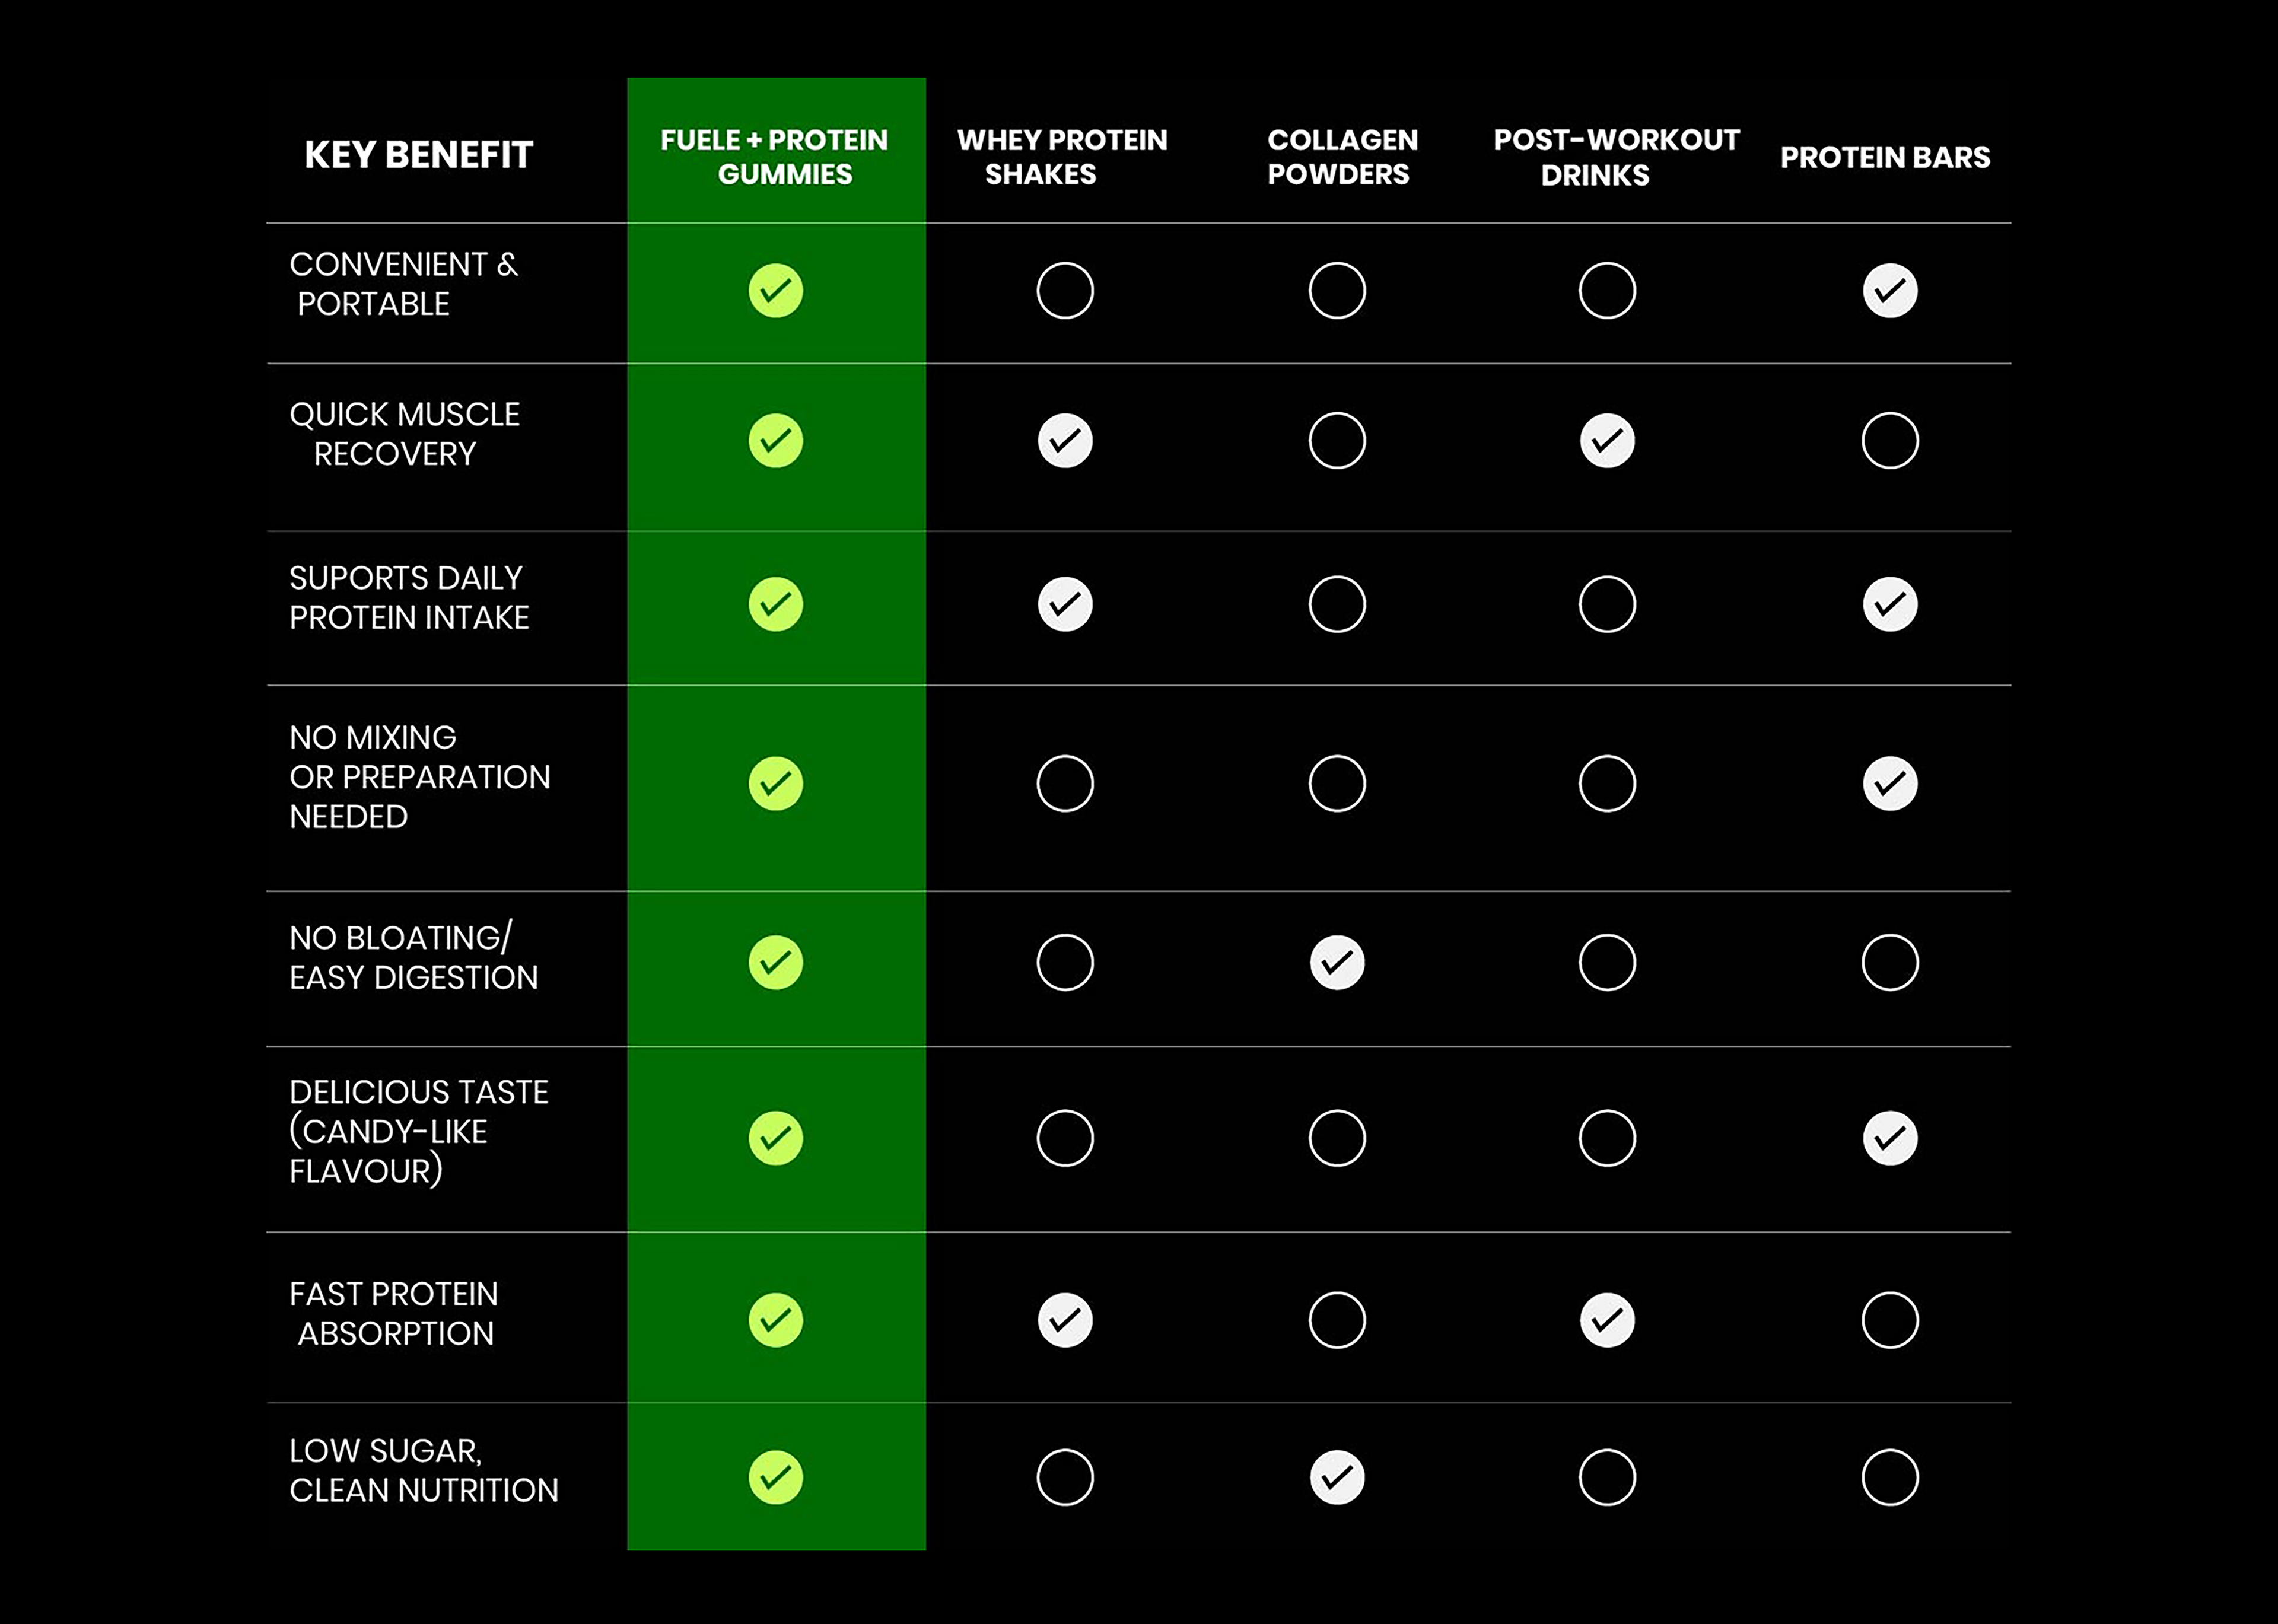Click the Delicious Taste (Candy-Like Flavour) row label
The image size is (2278, 1624).
418,1131
